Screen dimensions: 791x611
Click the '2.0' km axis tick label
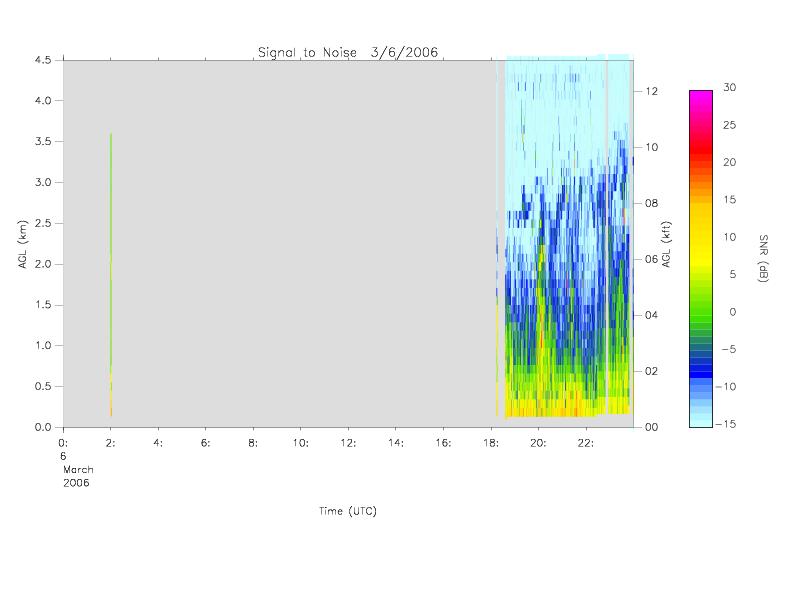43,264
